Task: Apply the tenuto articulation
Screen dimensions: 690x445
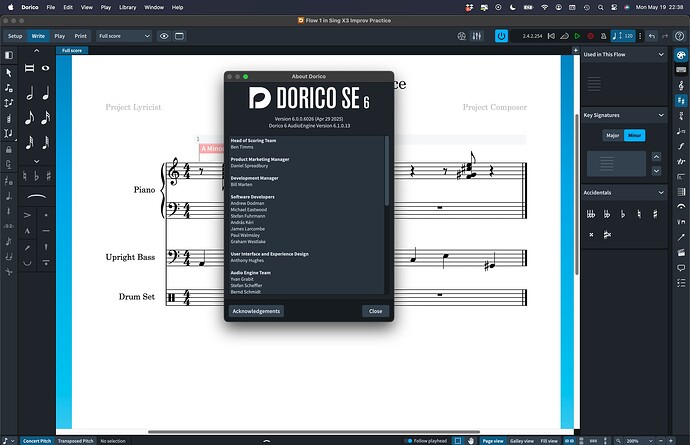Action: [x=46, y=231]
